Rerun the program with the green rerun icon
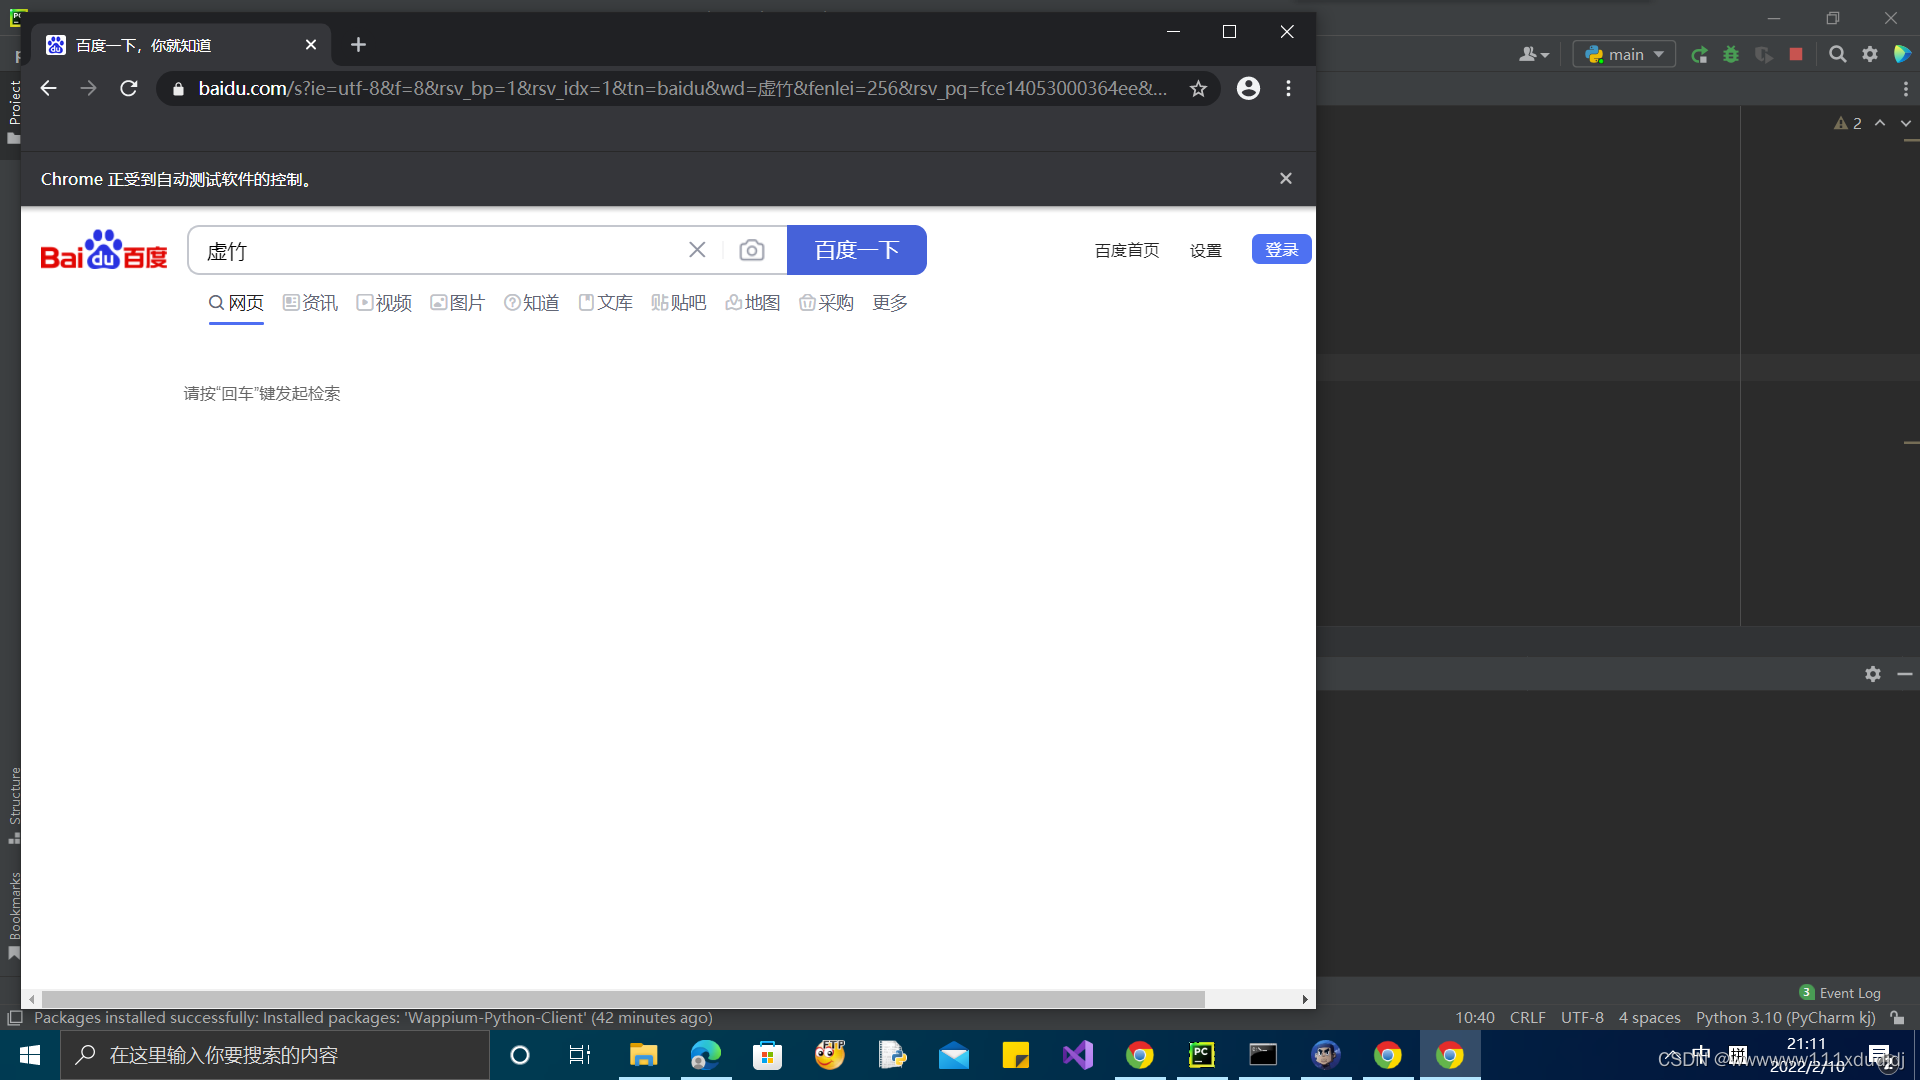 point(1700,55)
